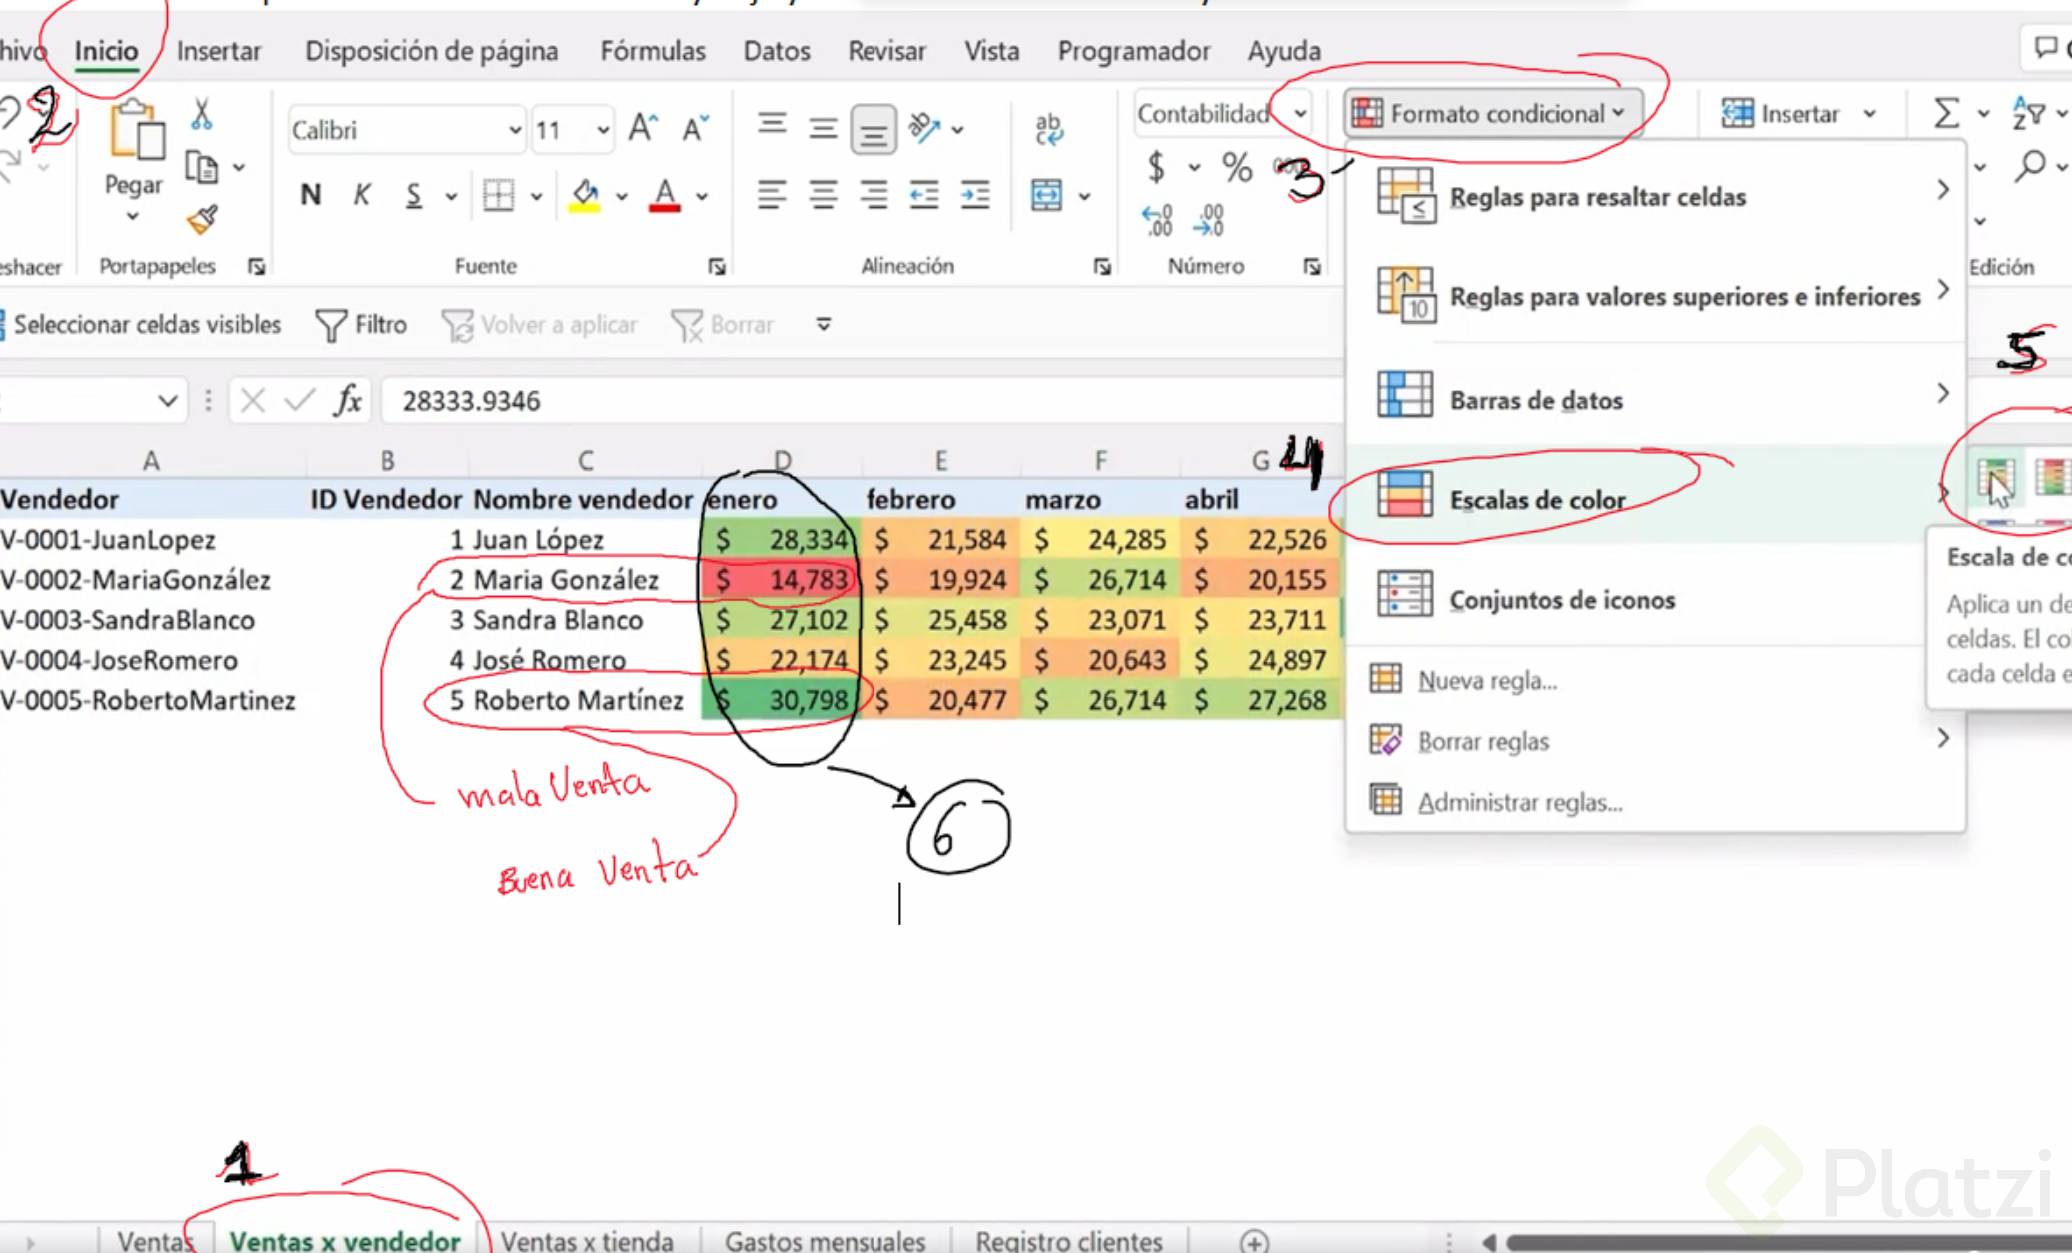This screenshot has width=2072, height=1253.
Task: Toggle bold formatting with N button
Action: pos(311,195)
